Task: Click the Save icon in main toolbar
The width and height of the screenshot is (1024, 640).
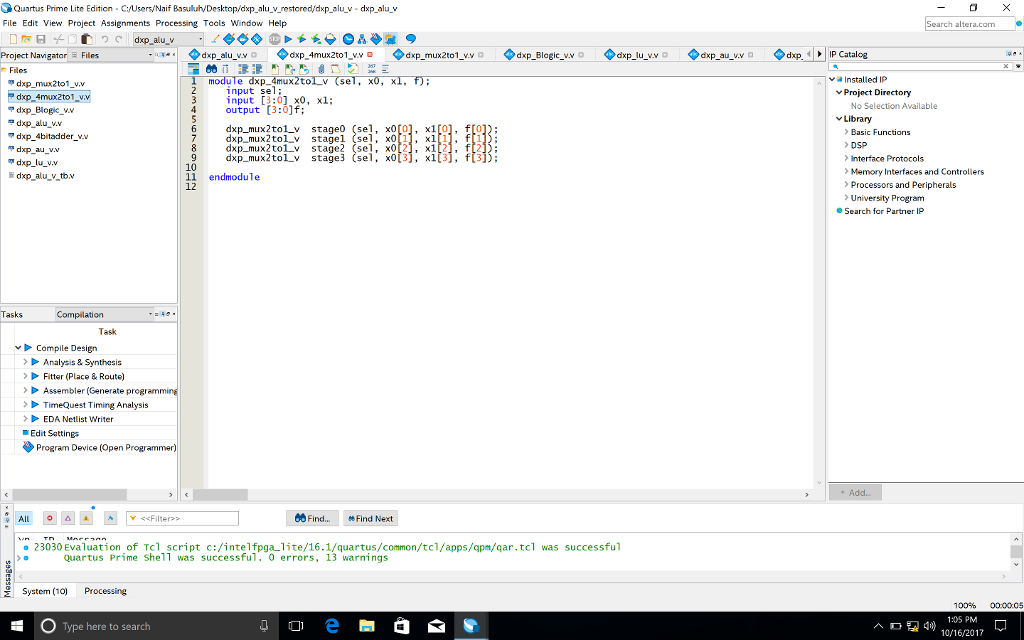Action: (41, 39)
